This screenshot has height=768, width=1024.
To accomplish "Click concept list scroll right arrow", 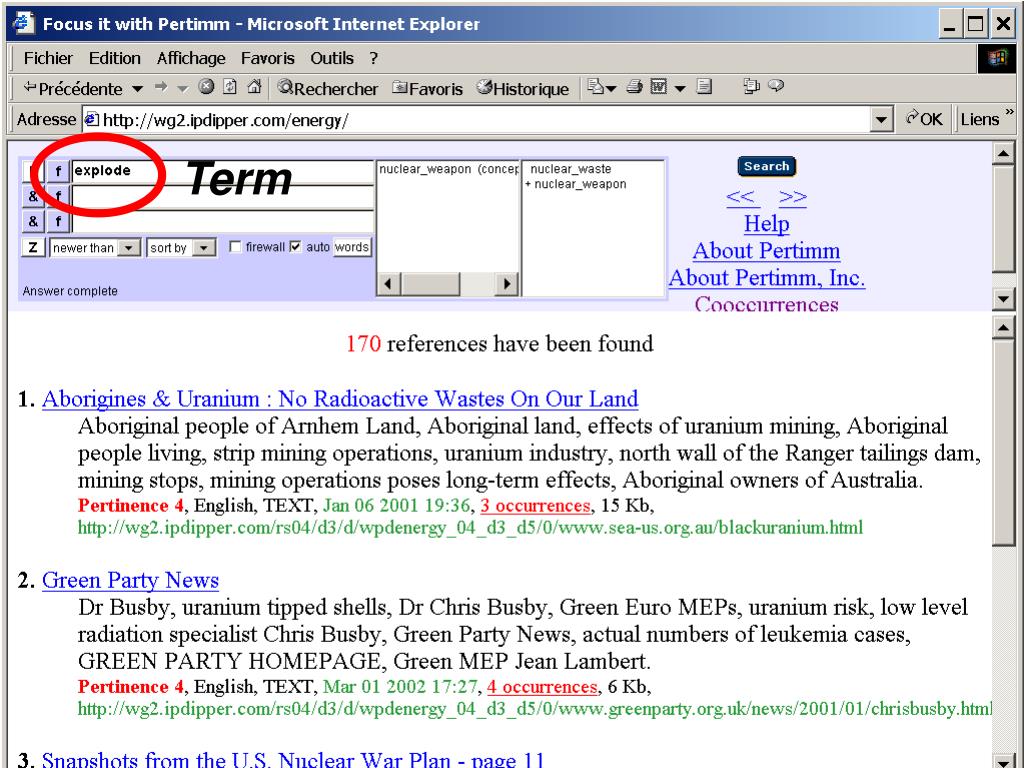I will [x=507, y=284].
